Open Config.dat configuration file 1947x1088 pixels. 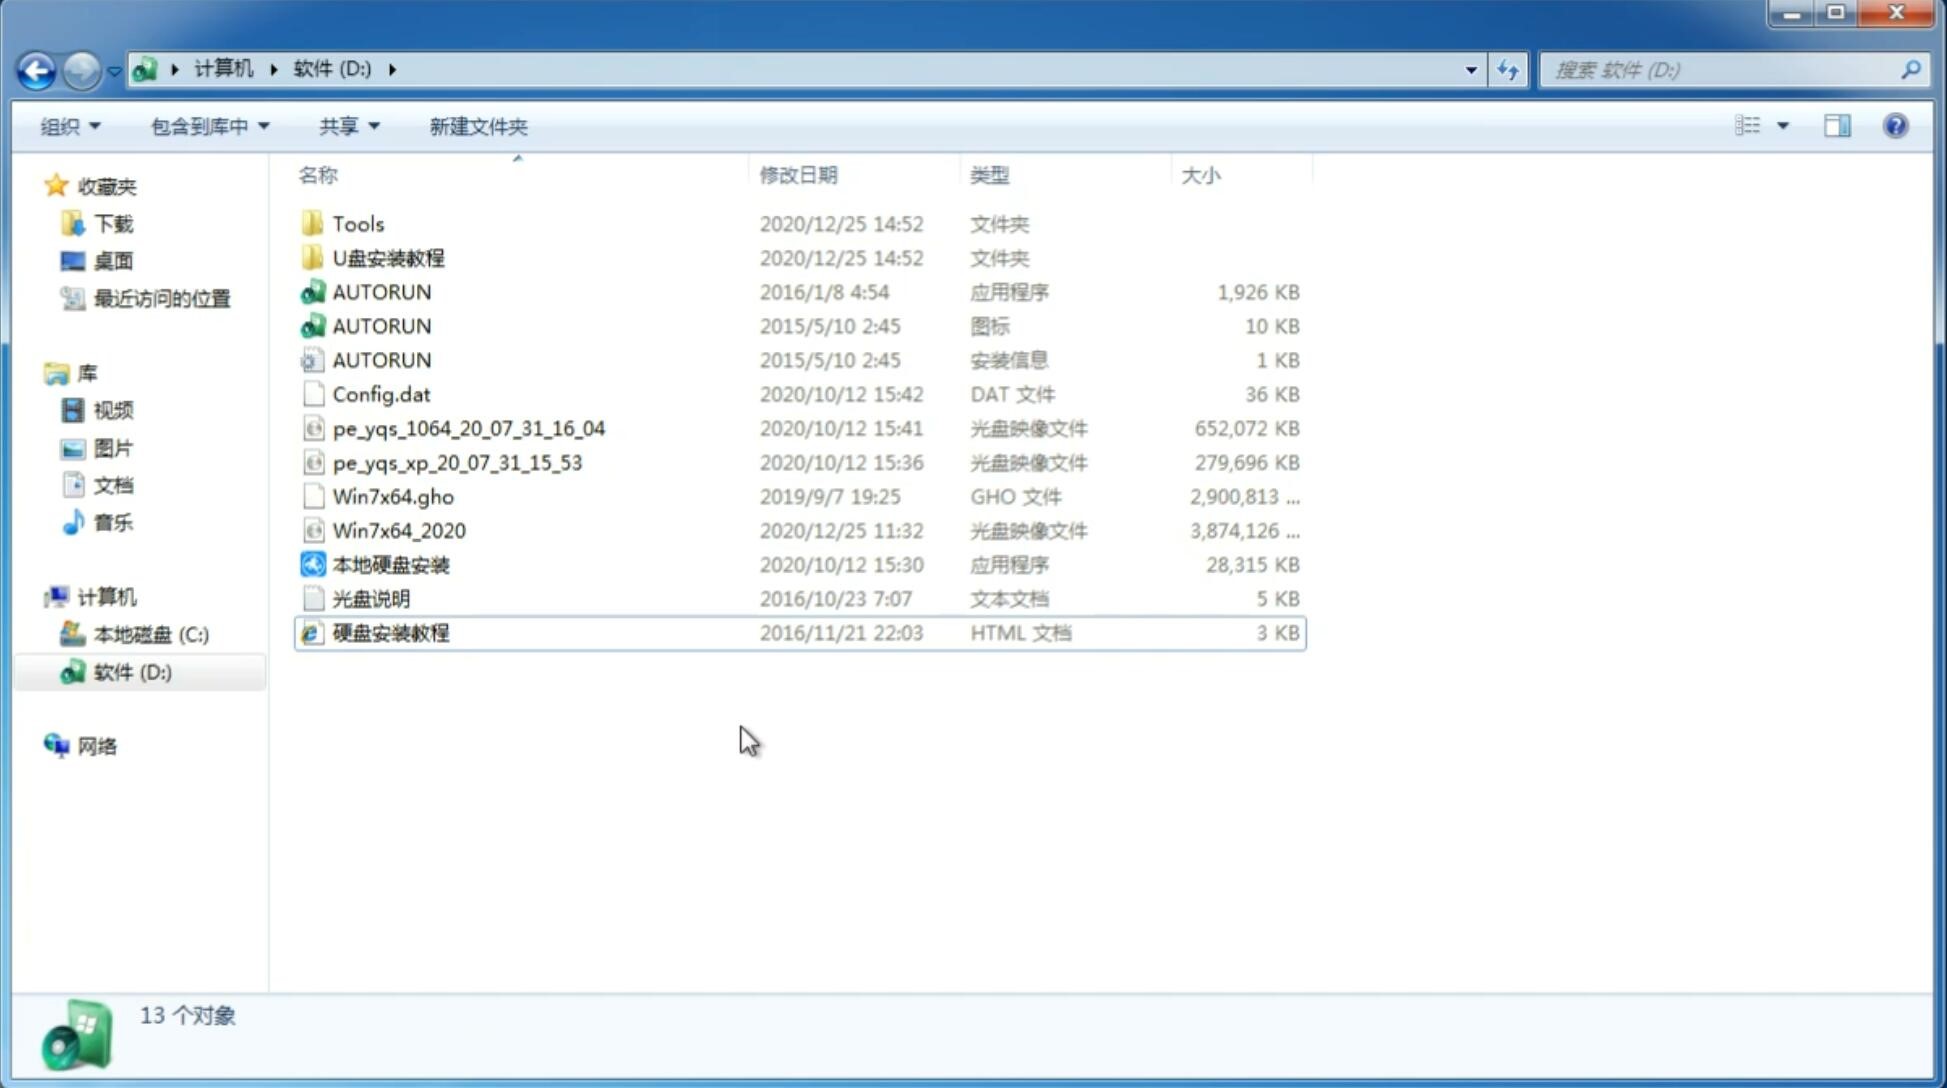pyautogui.click(x=382, y=393)
